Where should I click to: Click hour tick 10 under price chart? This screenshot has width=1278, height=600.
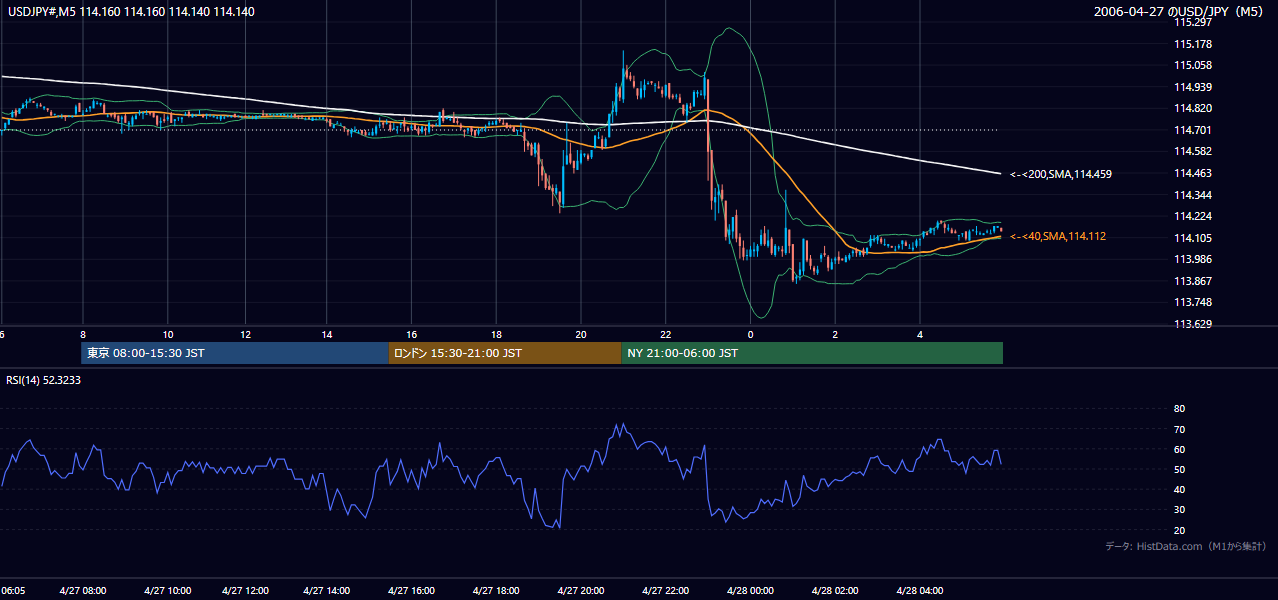click(x=168, y=334)
